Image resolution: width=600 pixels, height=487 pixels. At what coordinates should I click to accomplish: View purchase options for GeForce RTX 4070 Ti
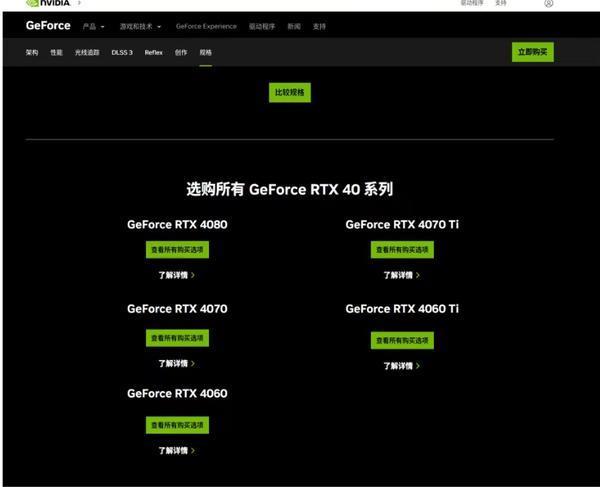(402, 250)
